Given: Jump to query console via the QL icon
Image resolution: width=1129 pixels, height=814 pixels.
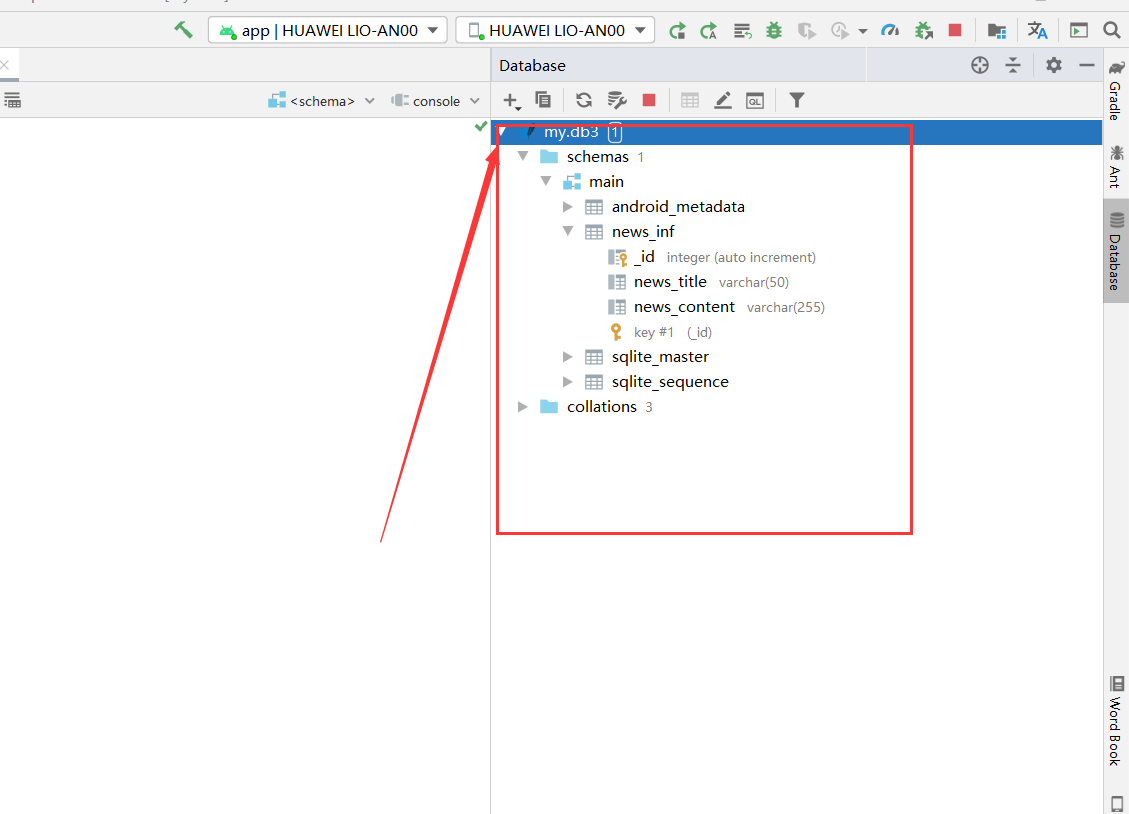Looking at the screenshot, I should pos(754,100).
